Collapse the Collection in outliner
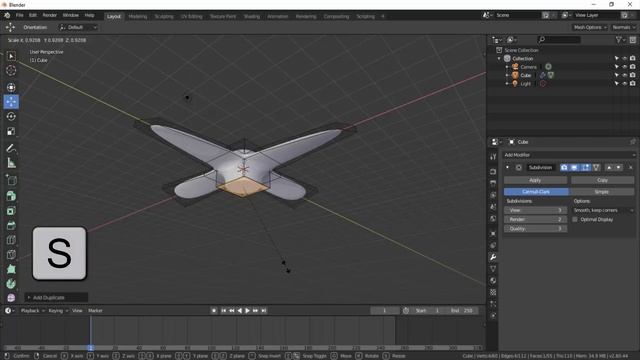 click(499, 59)
